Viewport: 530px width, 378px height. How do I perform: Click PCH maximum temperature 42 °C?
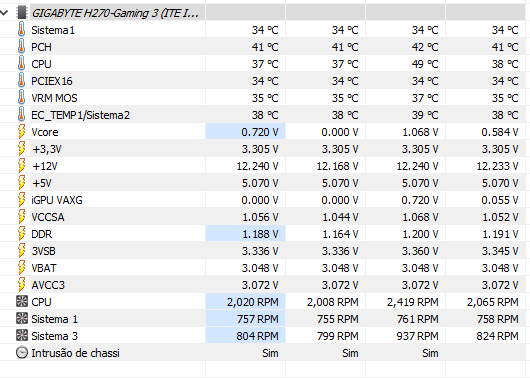(x=425, y=47)
